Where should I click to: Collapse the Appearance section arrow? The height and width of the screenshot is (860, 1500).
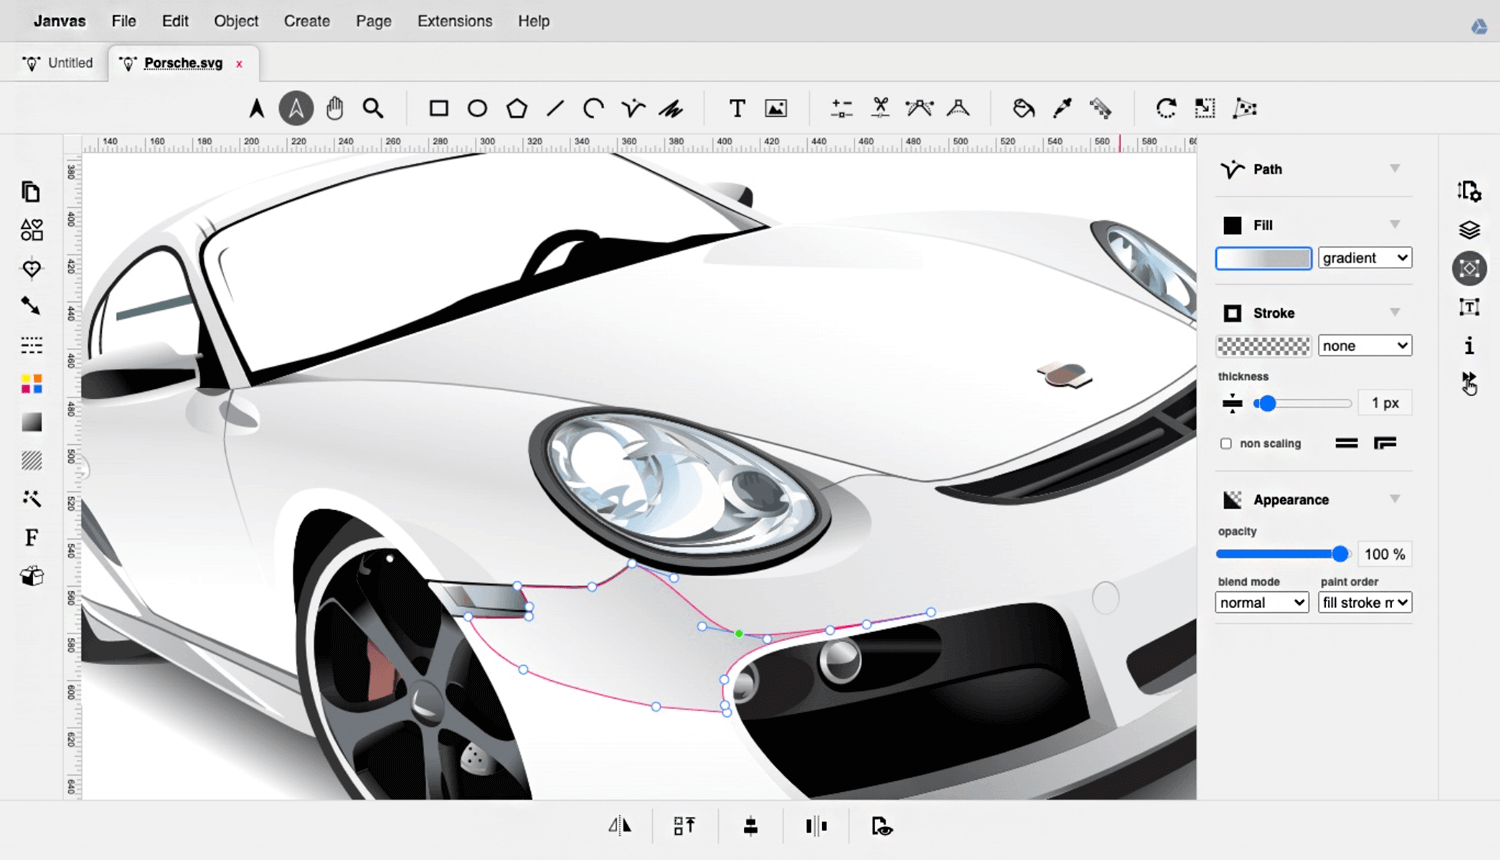pos(1395,498)
